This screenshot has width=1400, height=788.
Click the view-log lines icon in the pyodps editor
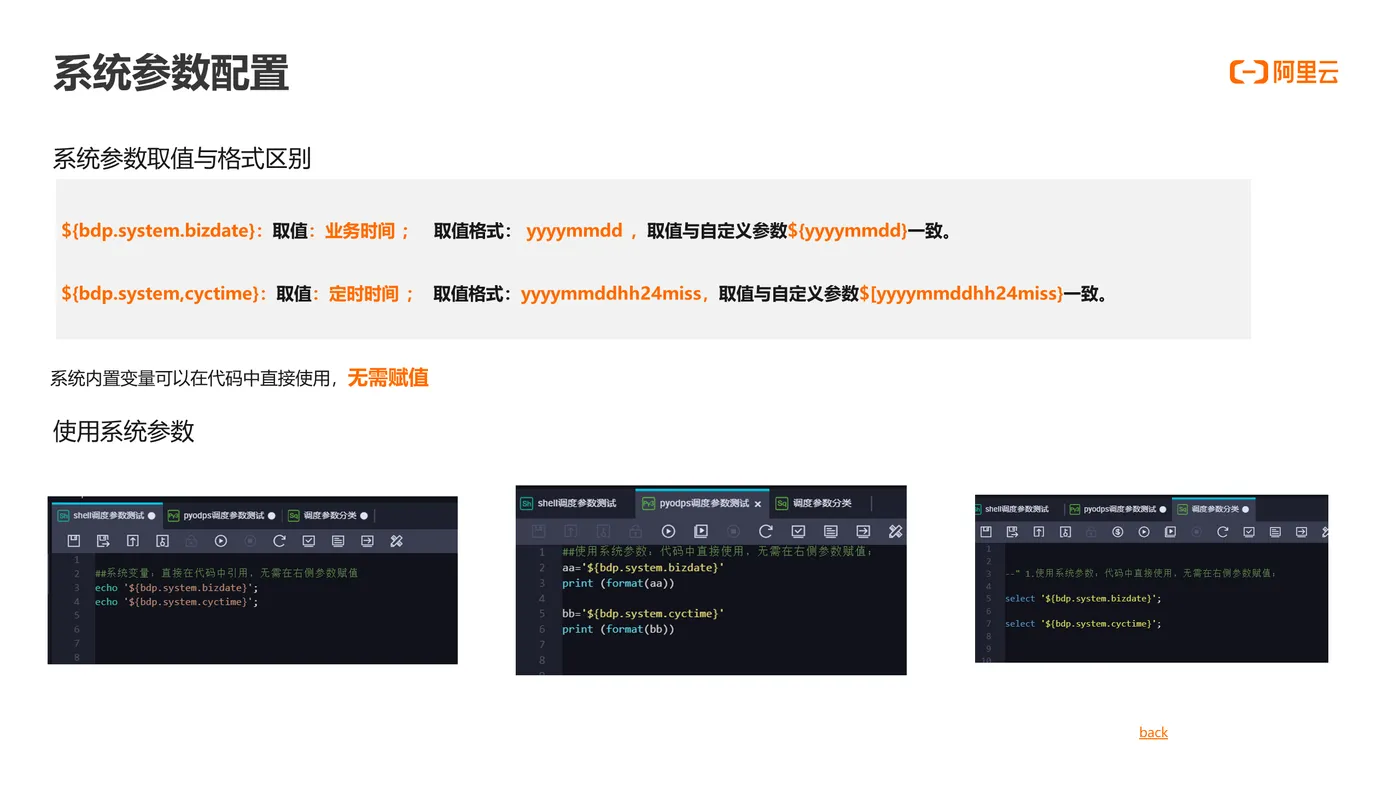831,531
